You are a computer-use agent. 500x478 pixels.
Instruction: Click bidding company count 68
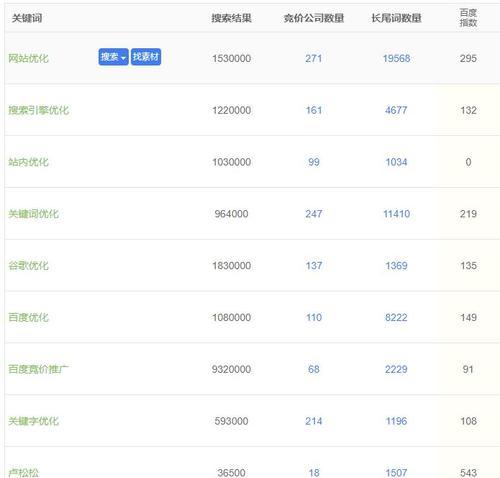click(x=314, y=369)
